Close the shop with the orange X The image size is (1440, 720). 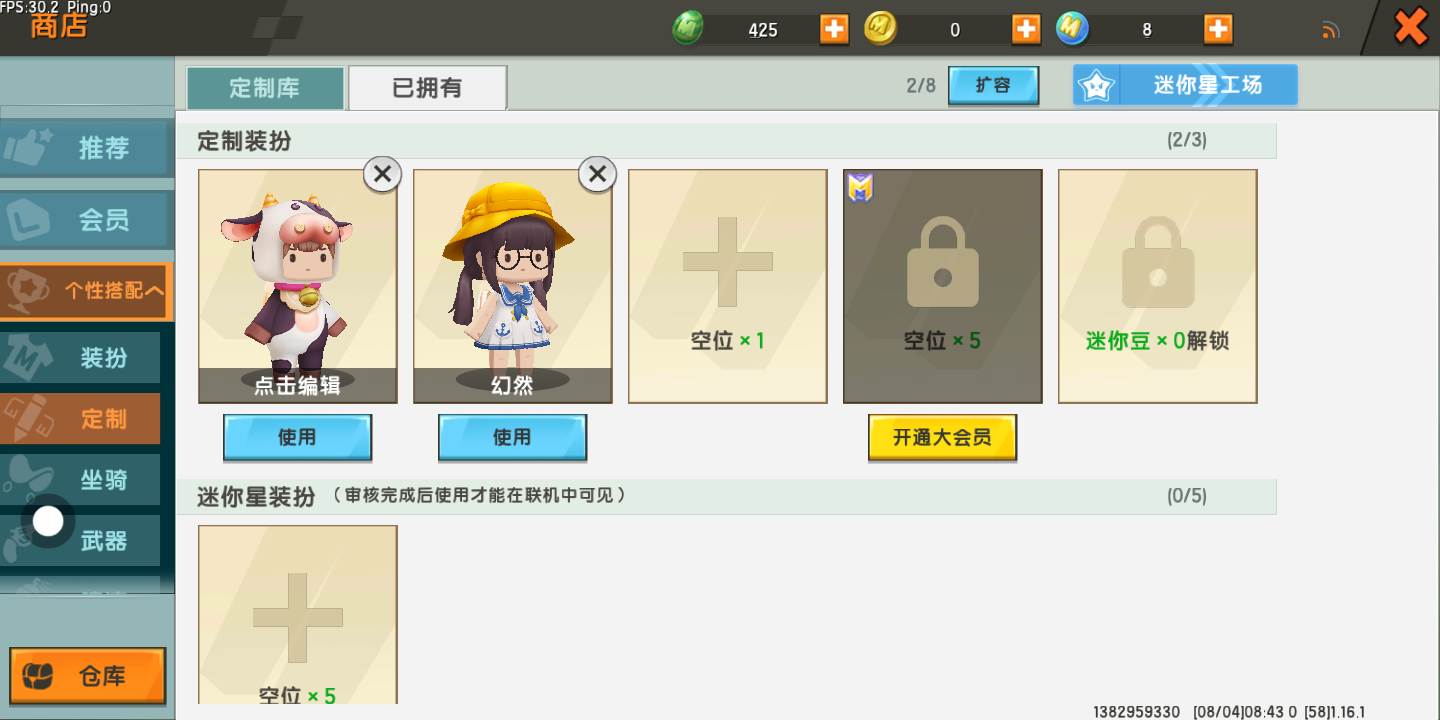(1411, 27)
